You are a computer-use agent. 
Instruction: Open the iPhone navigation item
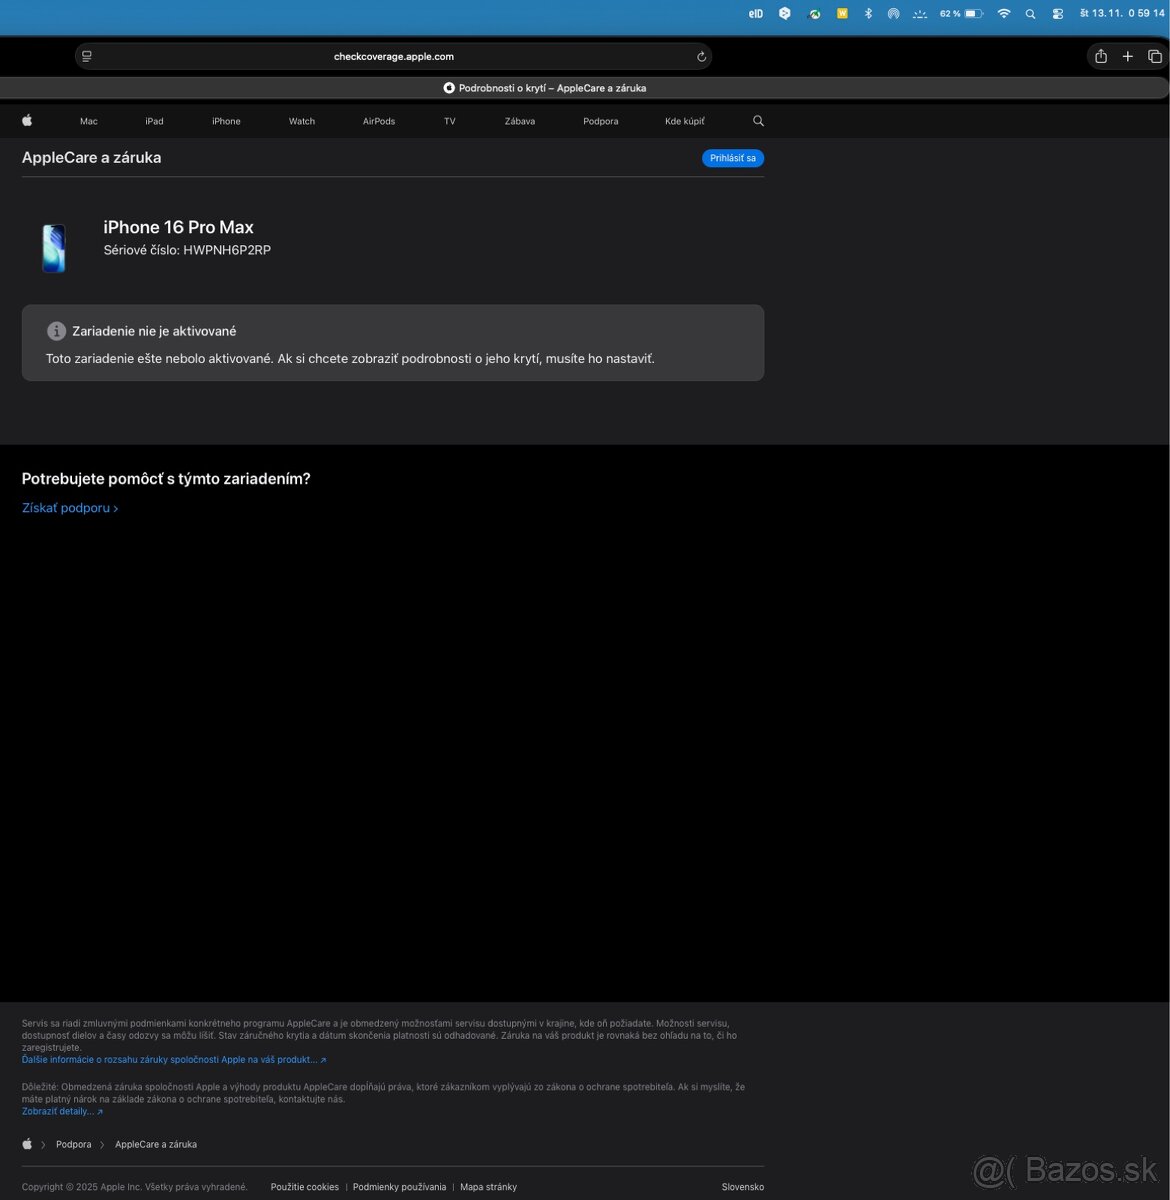point(226,121)
